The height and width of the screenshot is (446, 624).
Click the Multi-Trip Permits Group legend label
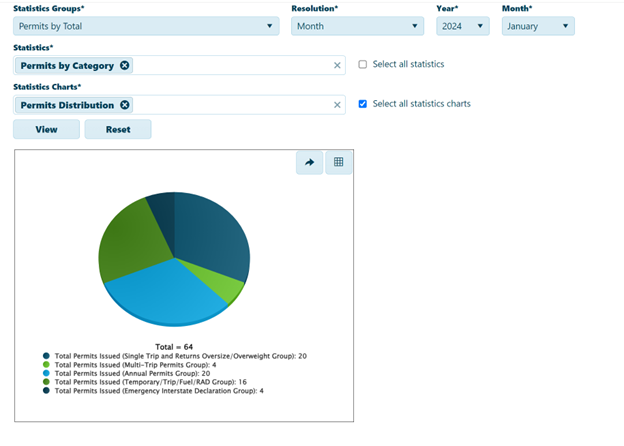[135, 364]
